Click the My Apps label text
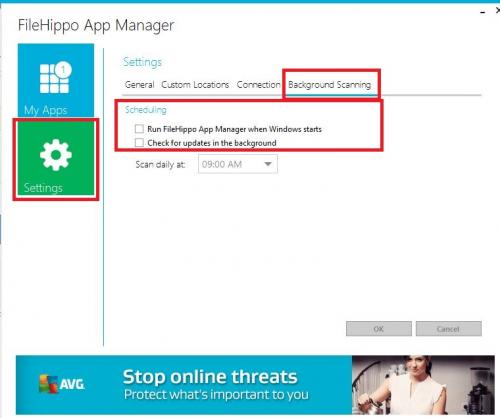This screenshot has height=418, width=500. (x=46, y=110)
